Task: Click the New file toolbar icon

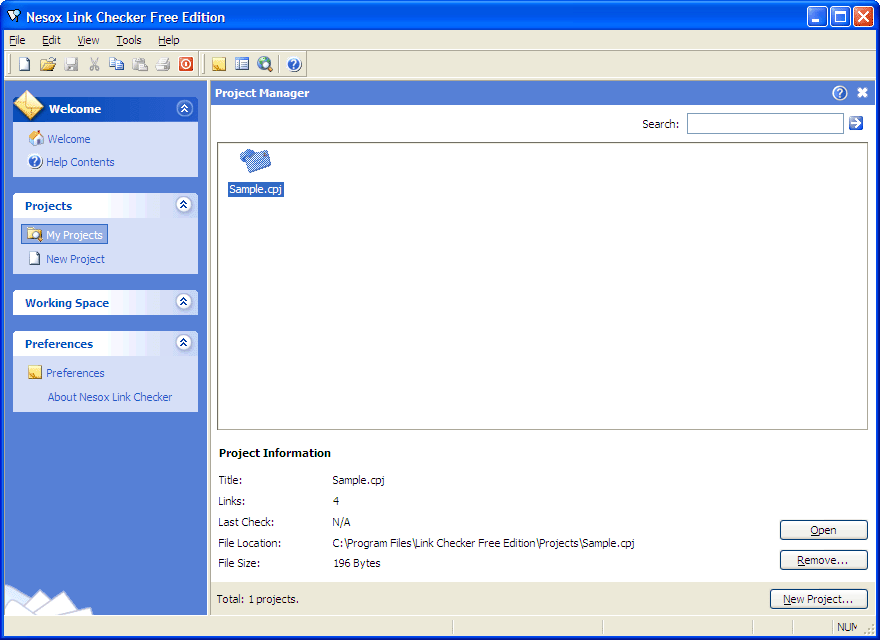Action: (x=25, y=65)
